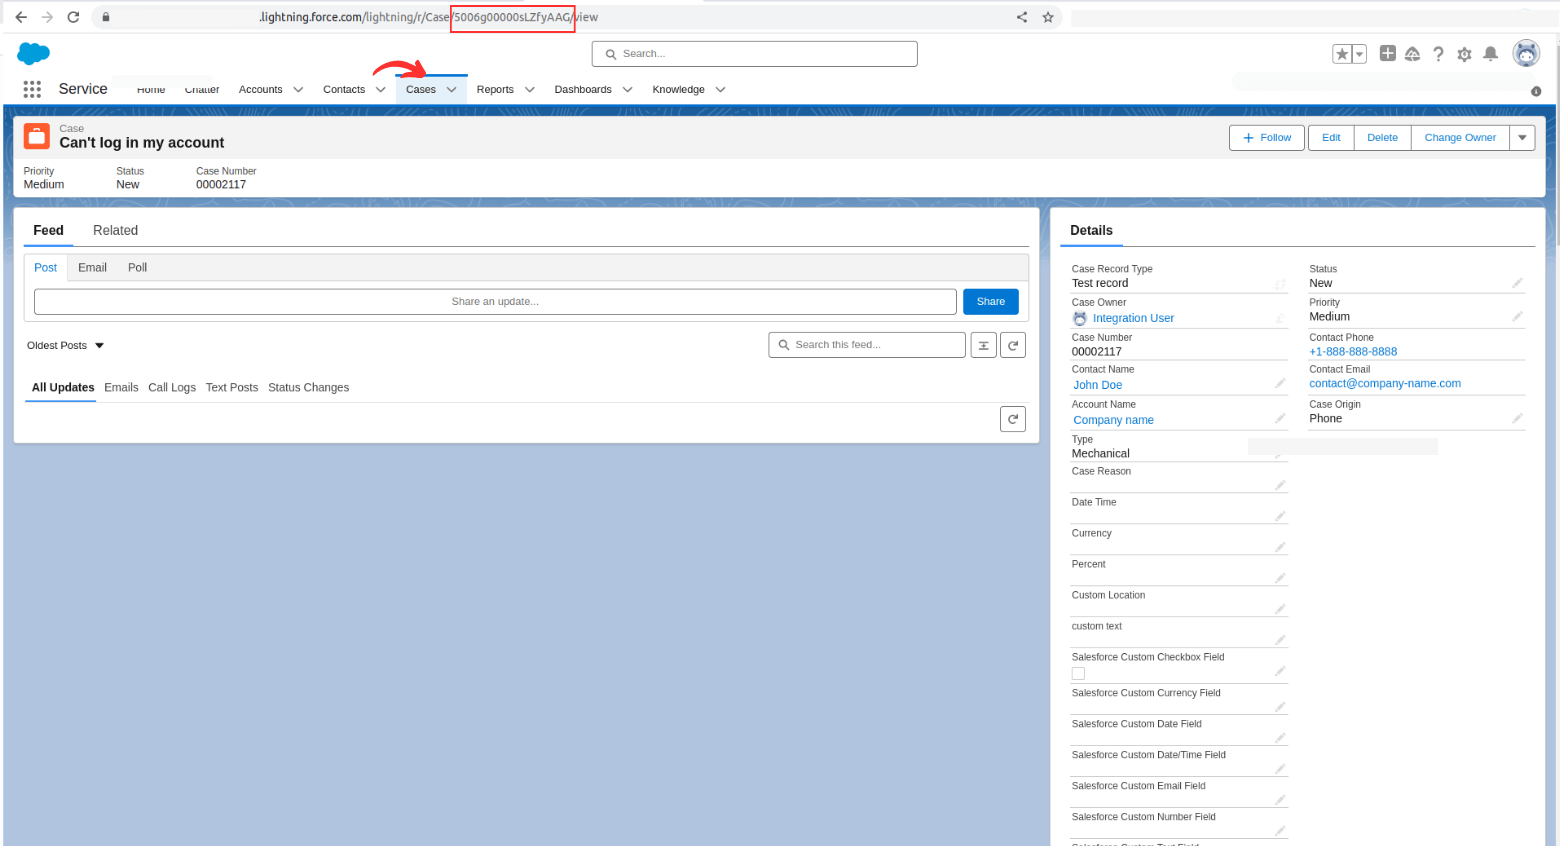Edit Priority field pencil icon
Screen dimensions: 1560x846
[x=1517, y=316]
